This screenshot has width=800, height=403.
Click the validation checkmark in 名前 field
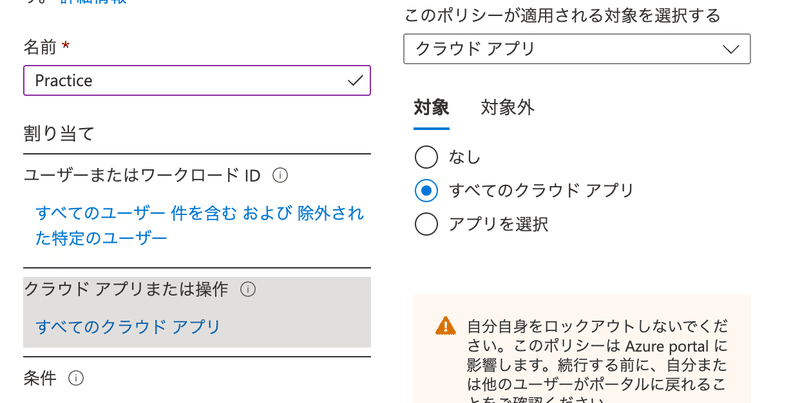[355, 80]
